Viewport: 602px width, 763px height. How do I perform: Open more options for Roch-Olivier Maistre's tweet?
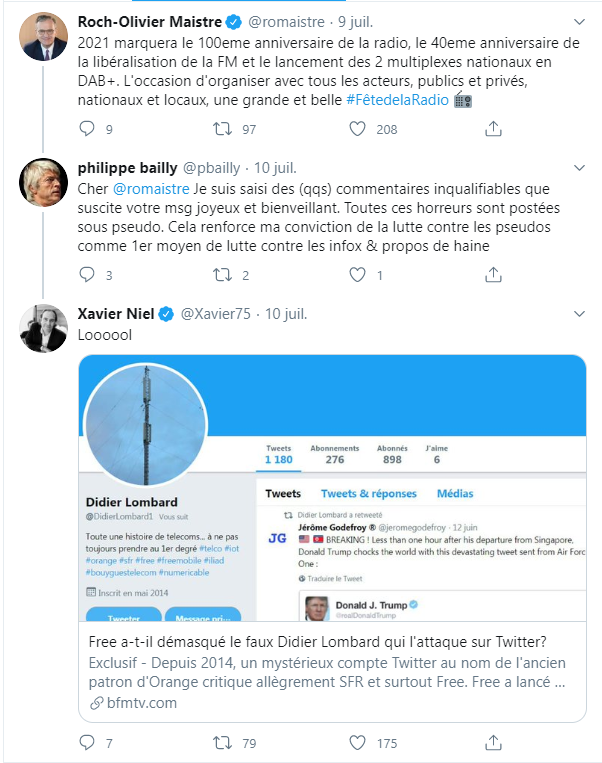coord(580,21)
